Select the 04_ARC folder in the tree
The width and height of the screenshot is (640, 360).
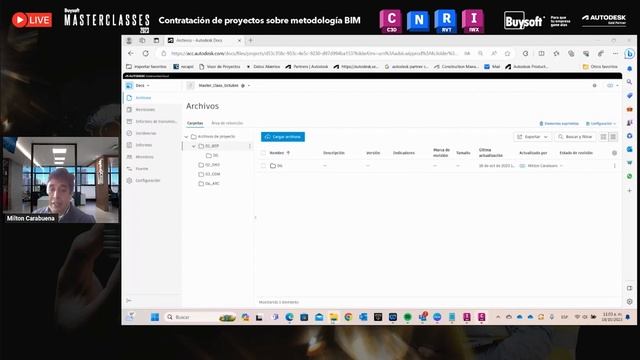tap(209, 184)
